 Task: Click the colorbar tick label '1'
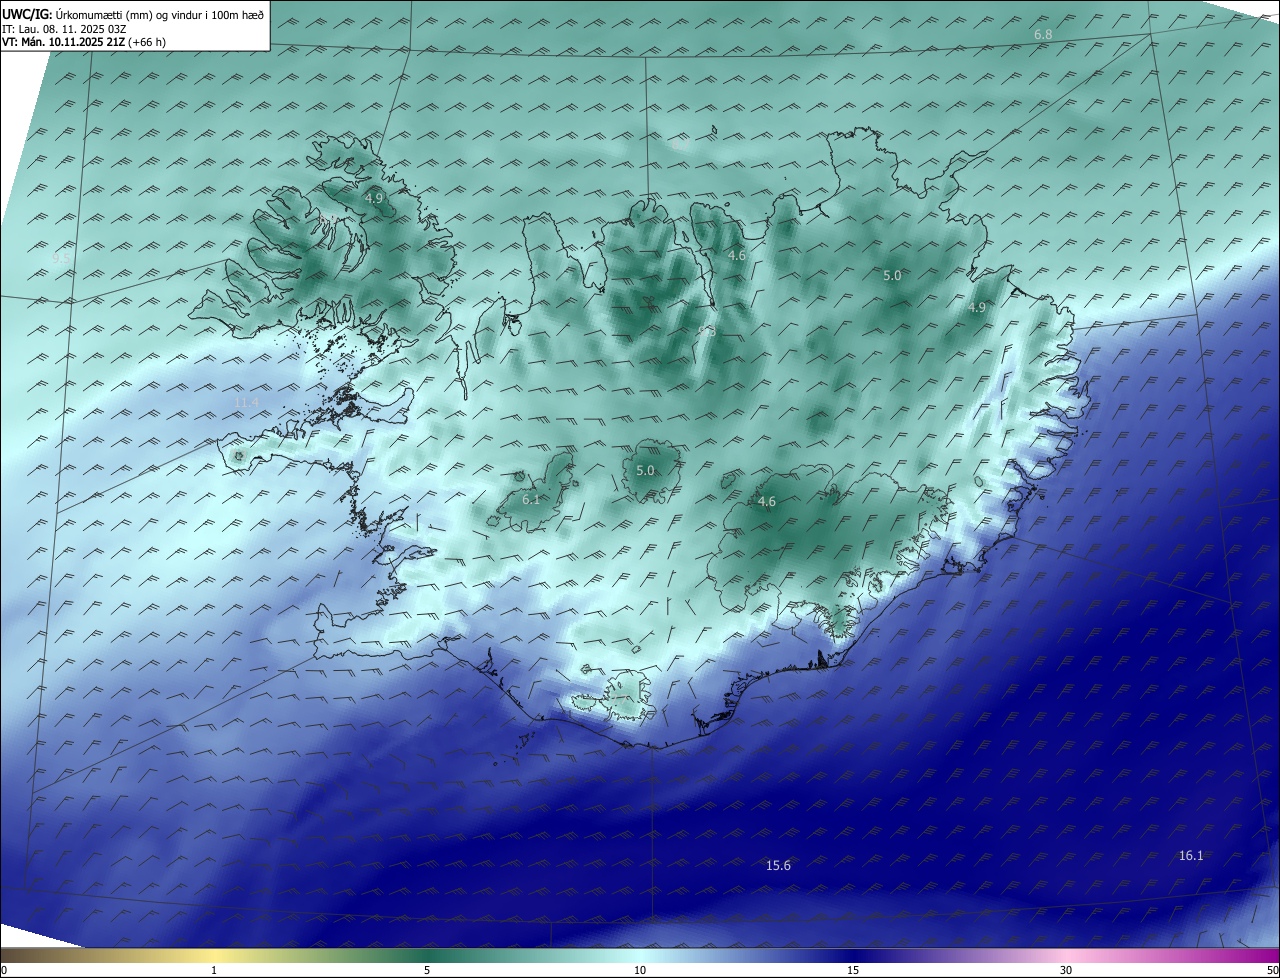[214, 970]
